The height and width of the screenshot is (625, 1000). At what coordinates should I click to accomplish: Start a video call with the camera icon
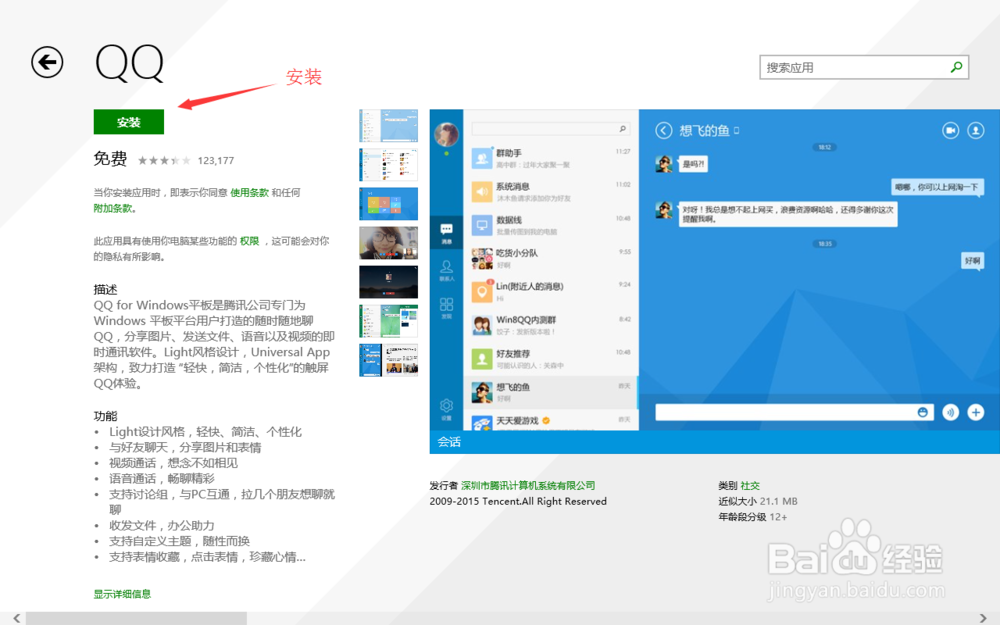pyautogui.click(x=950, y=130)
